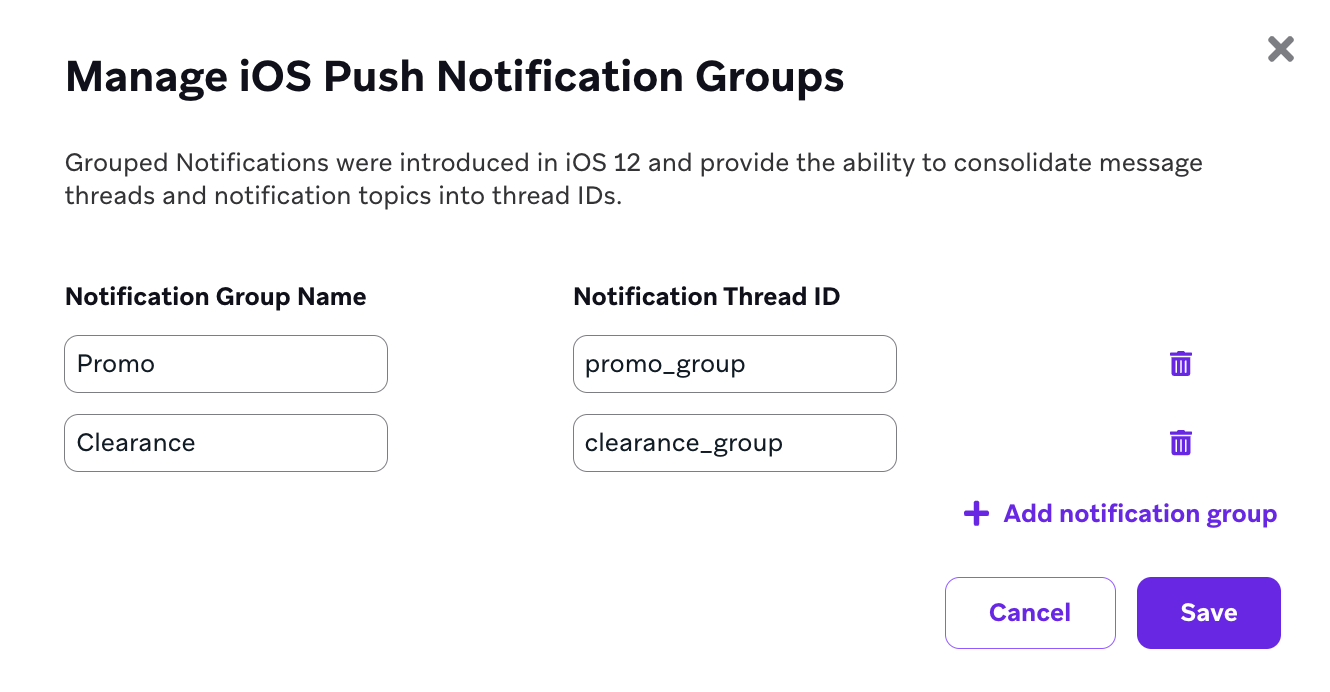Click the trash icon next to promo_group
The image size is (1330, 692).
(1180, 364)
